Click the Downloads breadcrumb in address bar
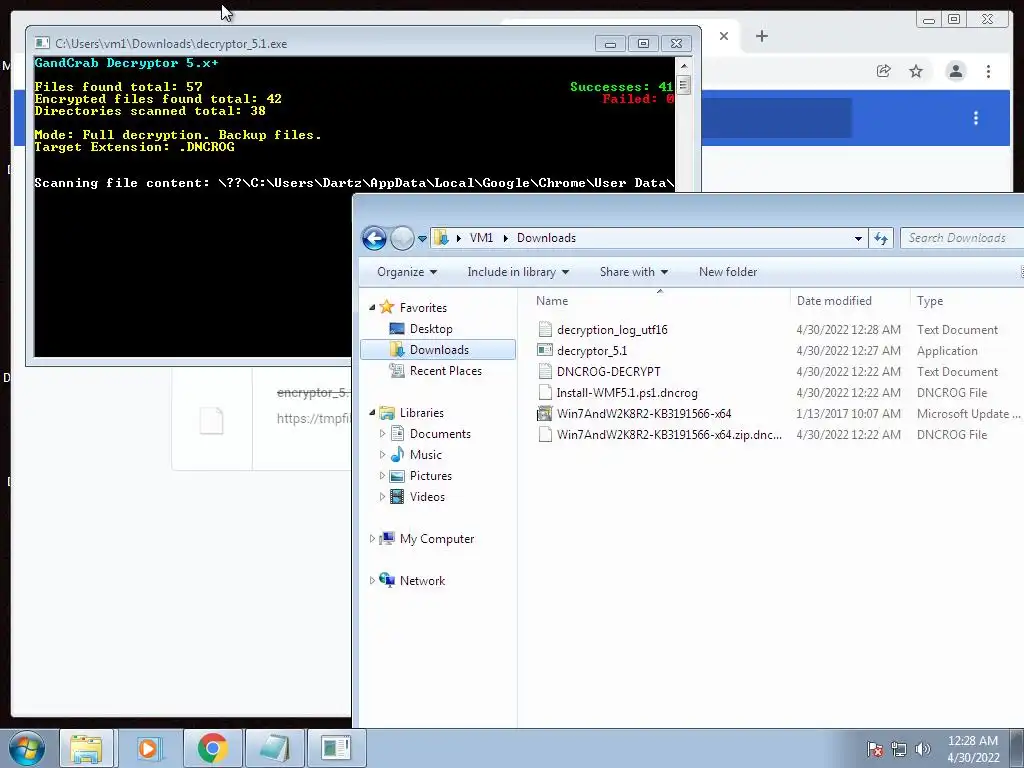Image resolution: width=1024 pixels, height=768 pixels. (546, 238)
